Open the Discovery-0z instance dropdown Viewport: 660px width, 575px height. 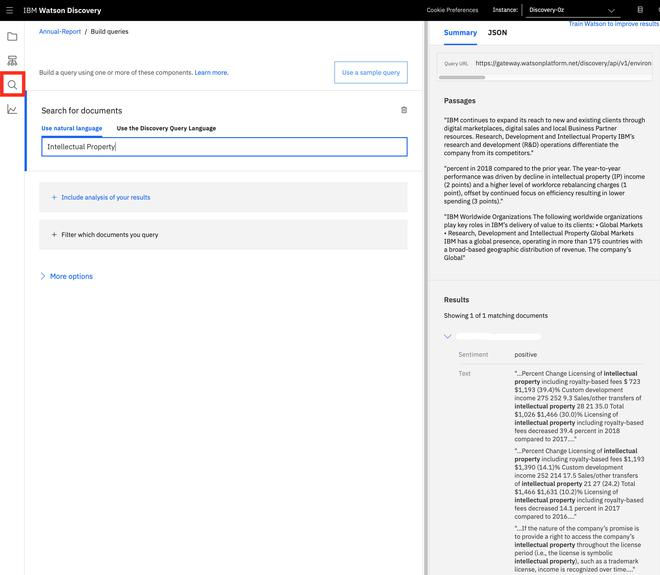coord(572,10)
